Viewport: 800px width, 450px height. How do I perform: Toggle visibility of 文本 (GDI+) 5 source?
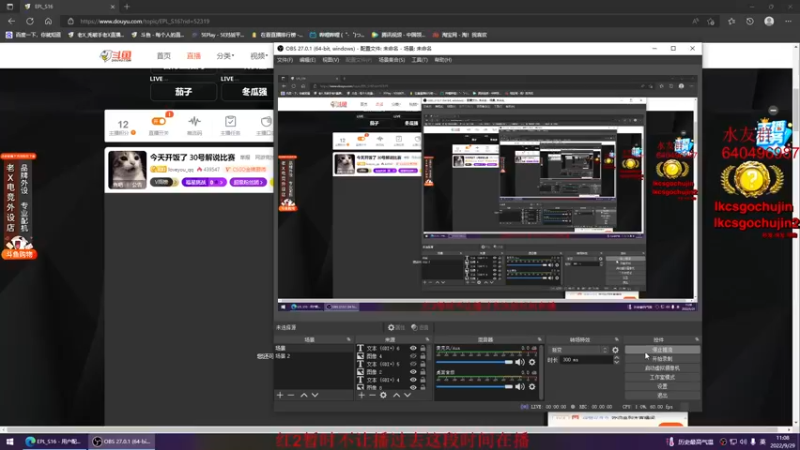pos(413,364)
